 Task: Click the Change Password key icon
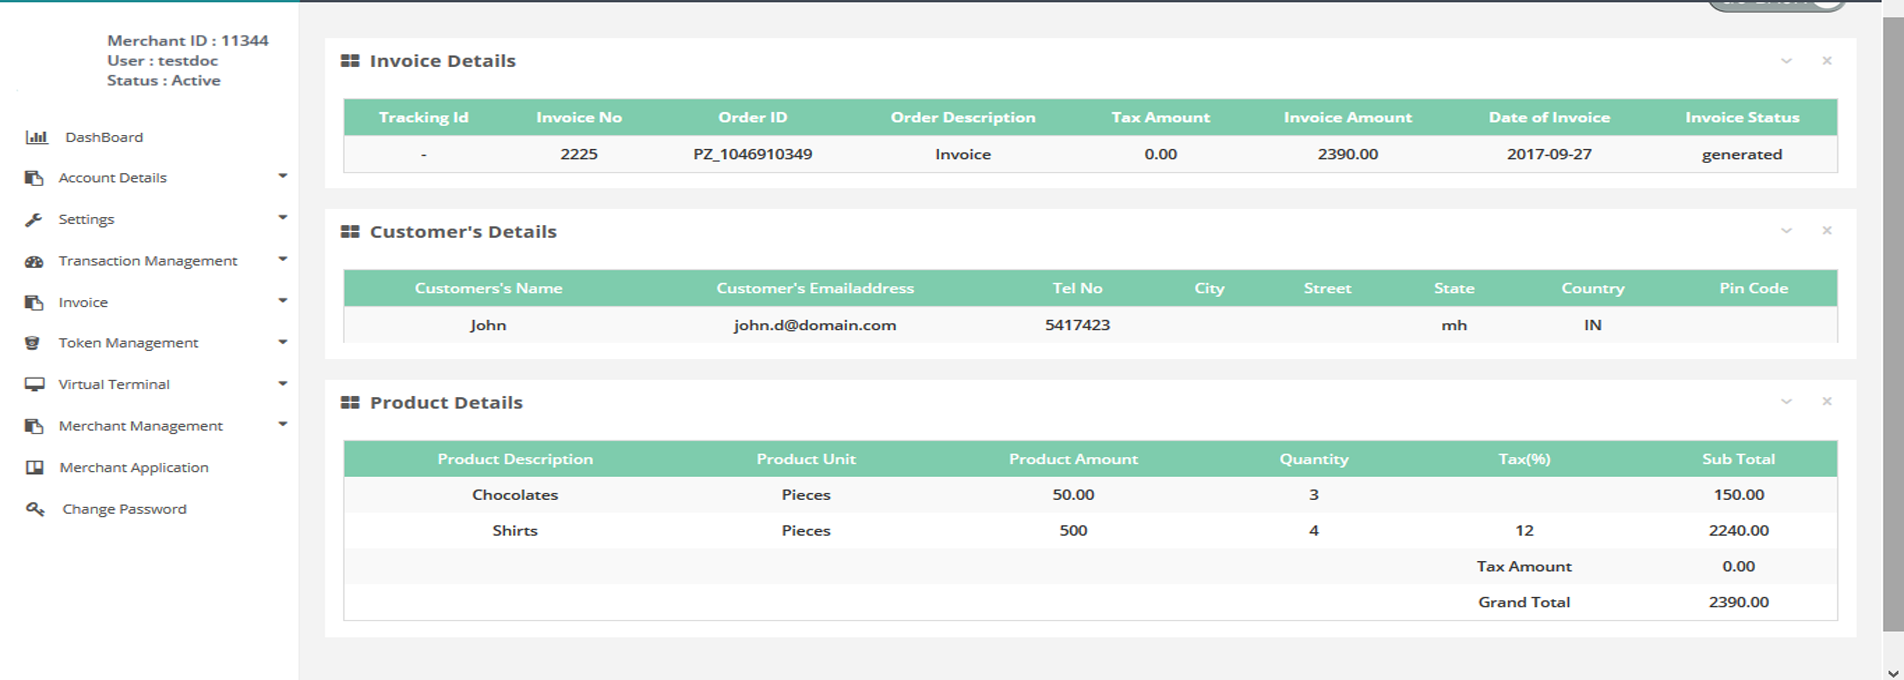coord(35,509)
